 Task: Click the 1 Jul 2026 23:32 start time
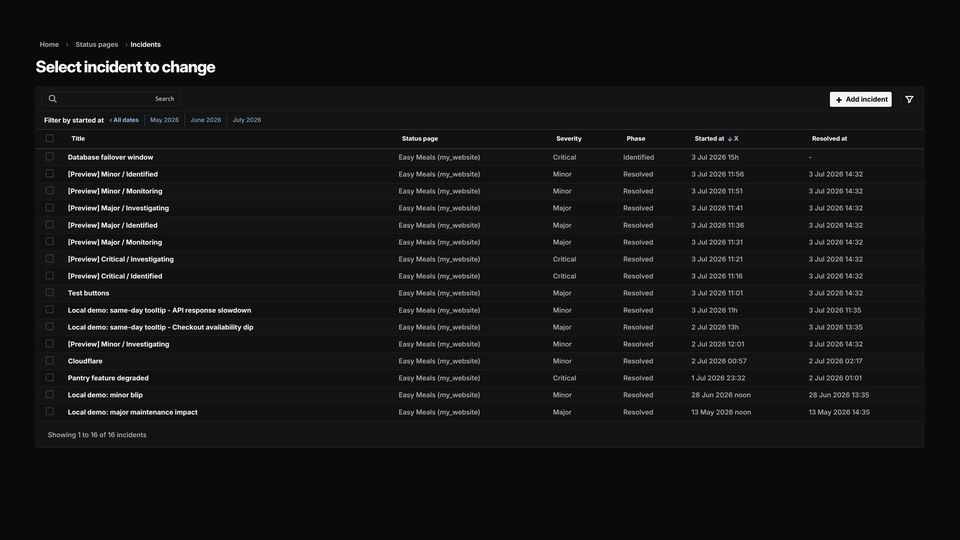[x=718, y=378]
